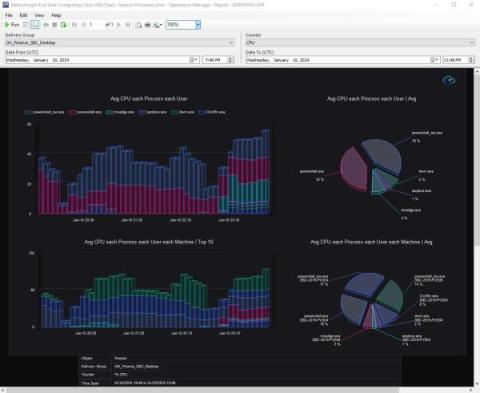Go to the previous report page

point(83,25)
